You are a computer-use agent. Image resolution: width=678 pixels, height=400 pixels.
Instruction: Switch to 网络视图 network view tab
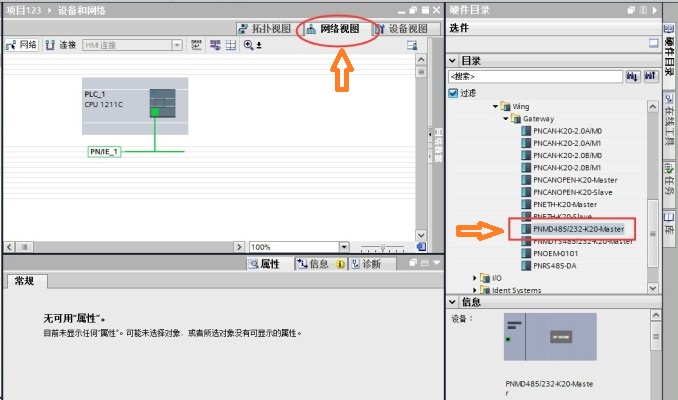pos(333,29)
